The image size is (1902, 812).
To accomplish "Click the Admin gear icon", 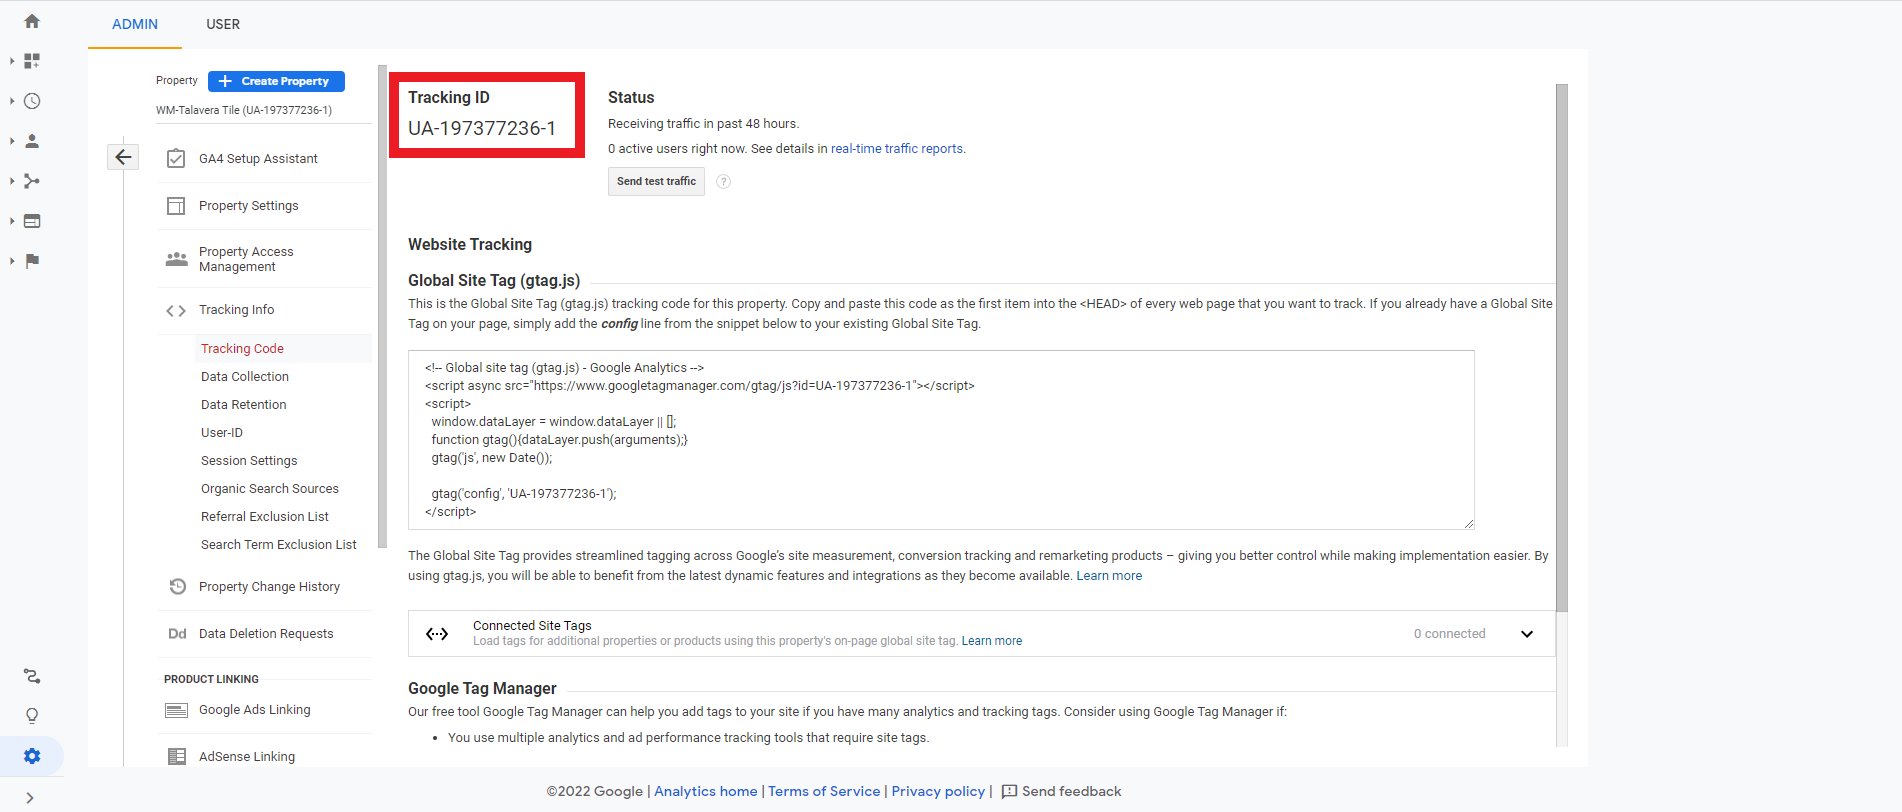I will click(32, 756).
